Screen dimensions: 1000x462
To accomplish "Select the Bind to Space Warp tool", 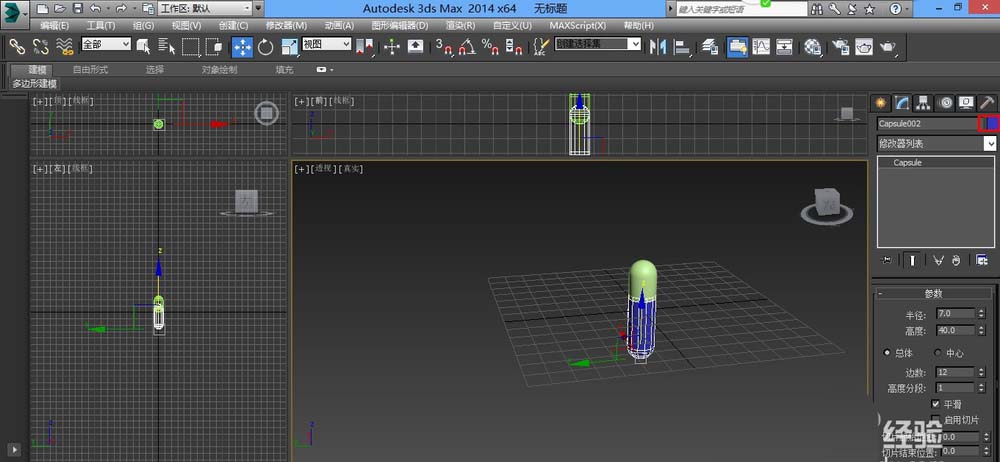I will click(64, 47).
